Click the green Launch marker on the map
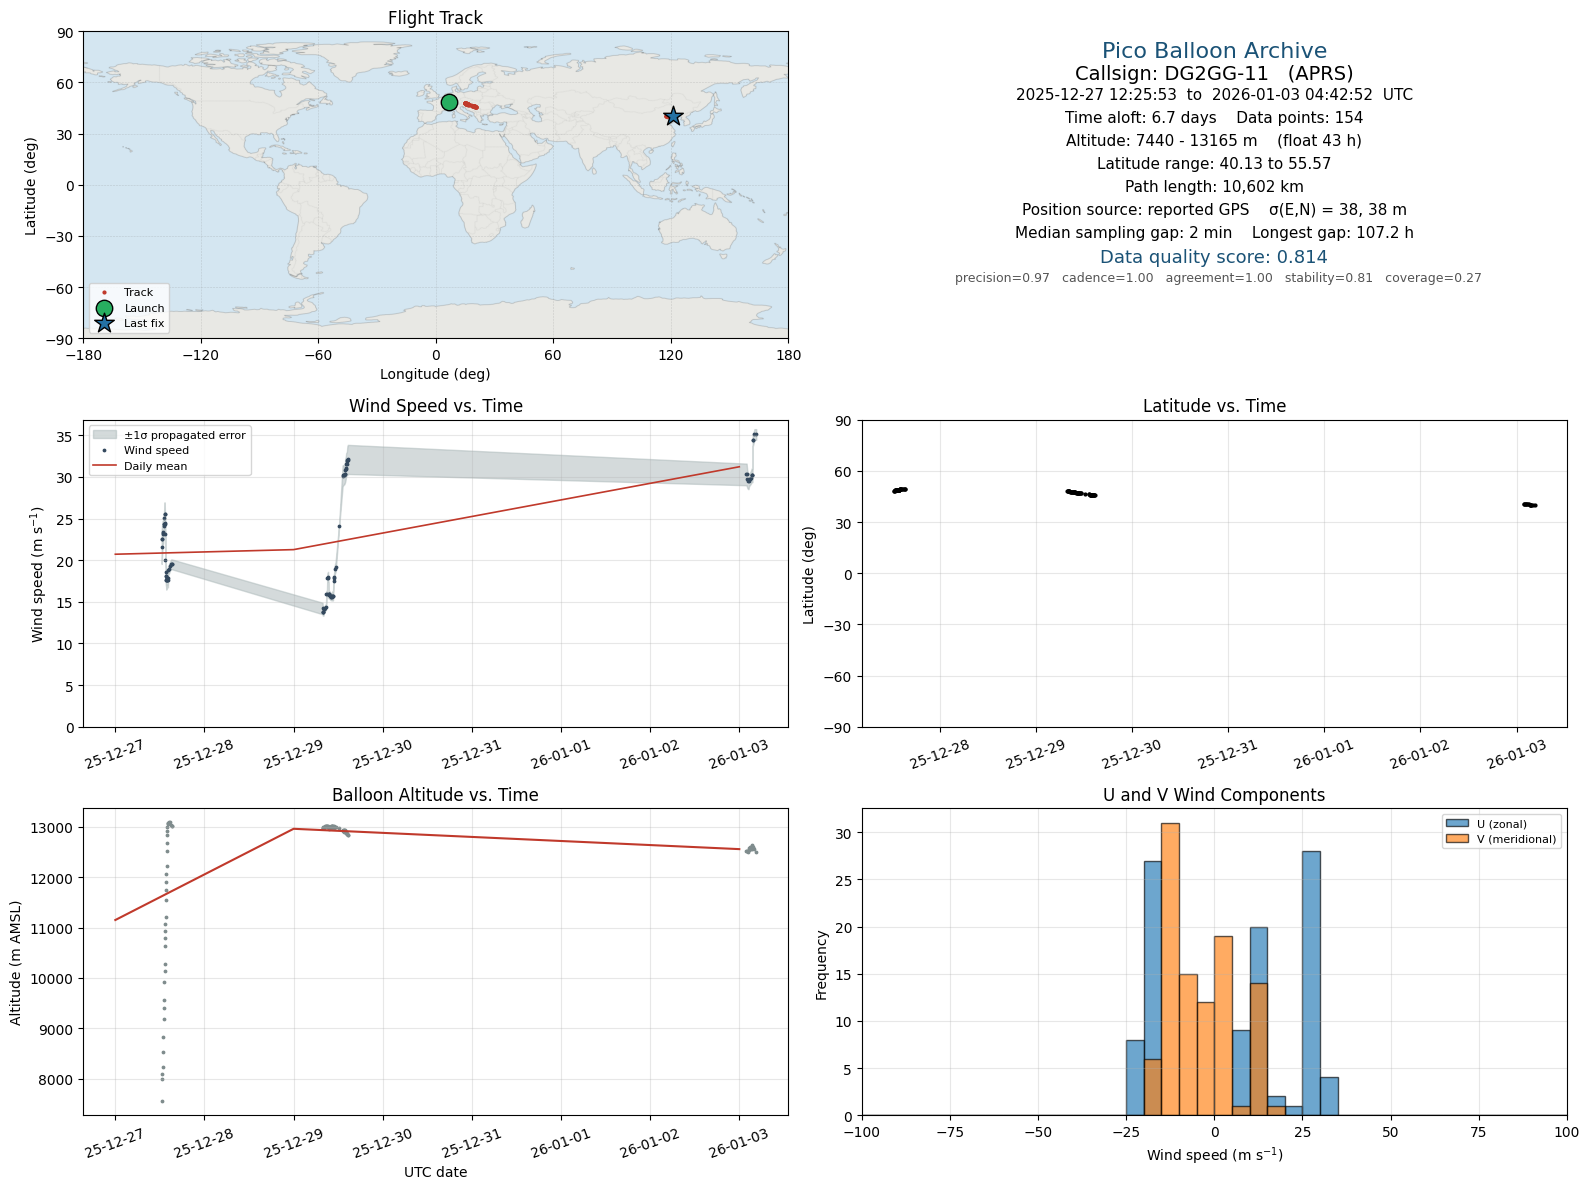The width and height of the screenshot is (1589, 1189). (x=449, y=102)
